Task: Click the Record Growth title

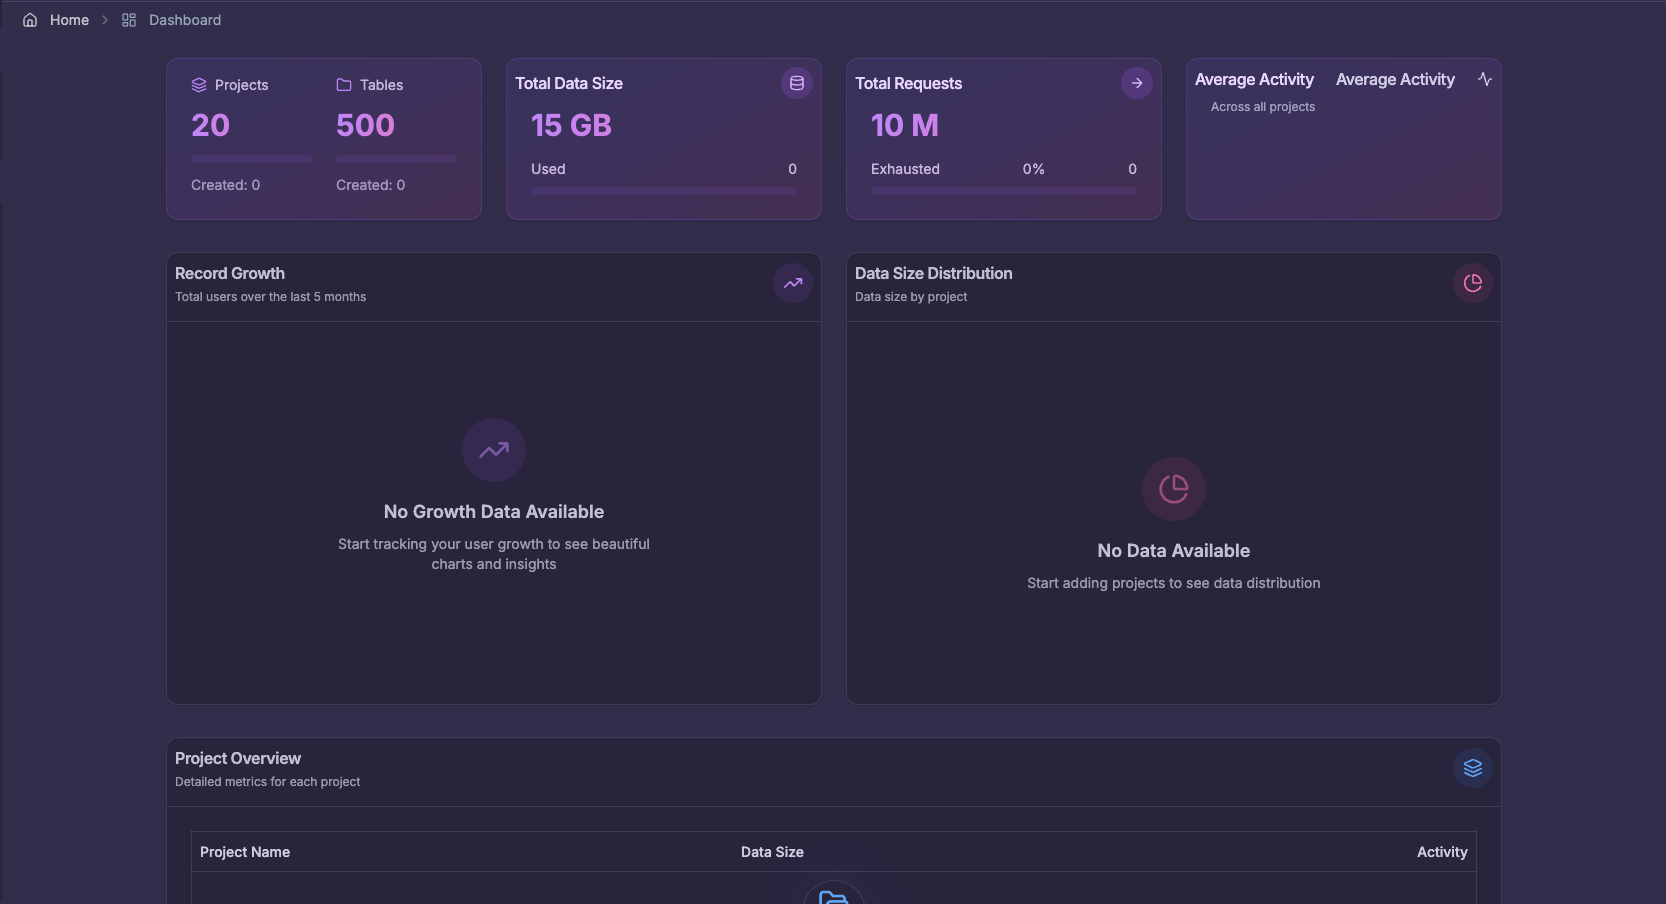Action: pos(230,273)
